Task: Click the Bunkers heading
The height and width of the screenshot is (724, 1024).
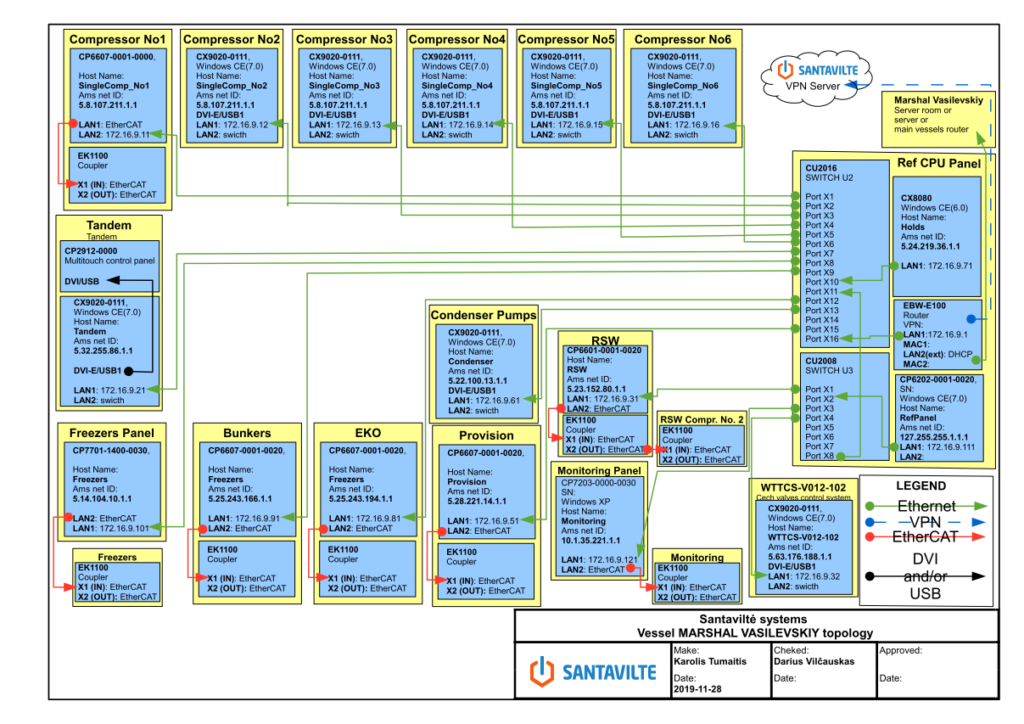Action: point(247,433)
